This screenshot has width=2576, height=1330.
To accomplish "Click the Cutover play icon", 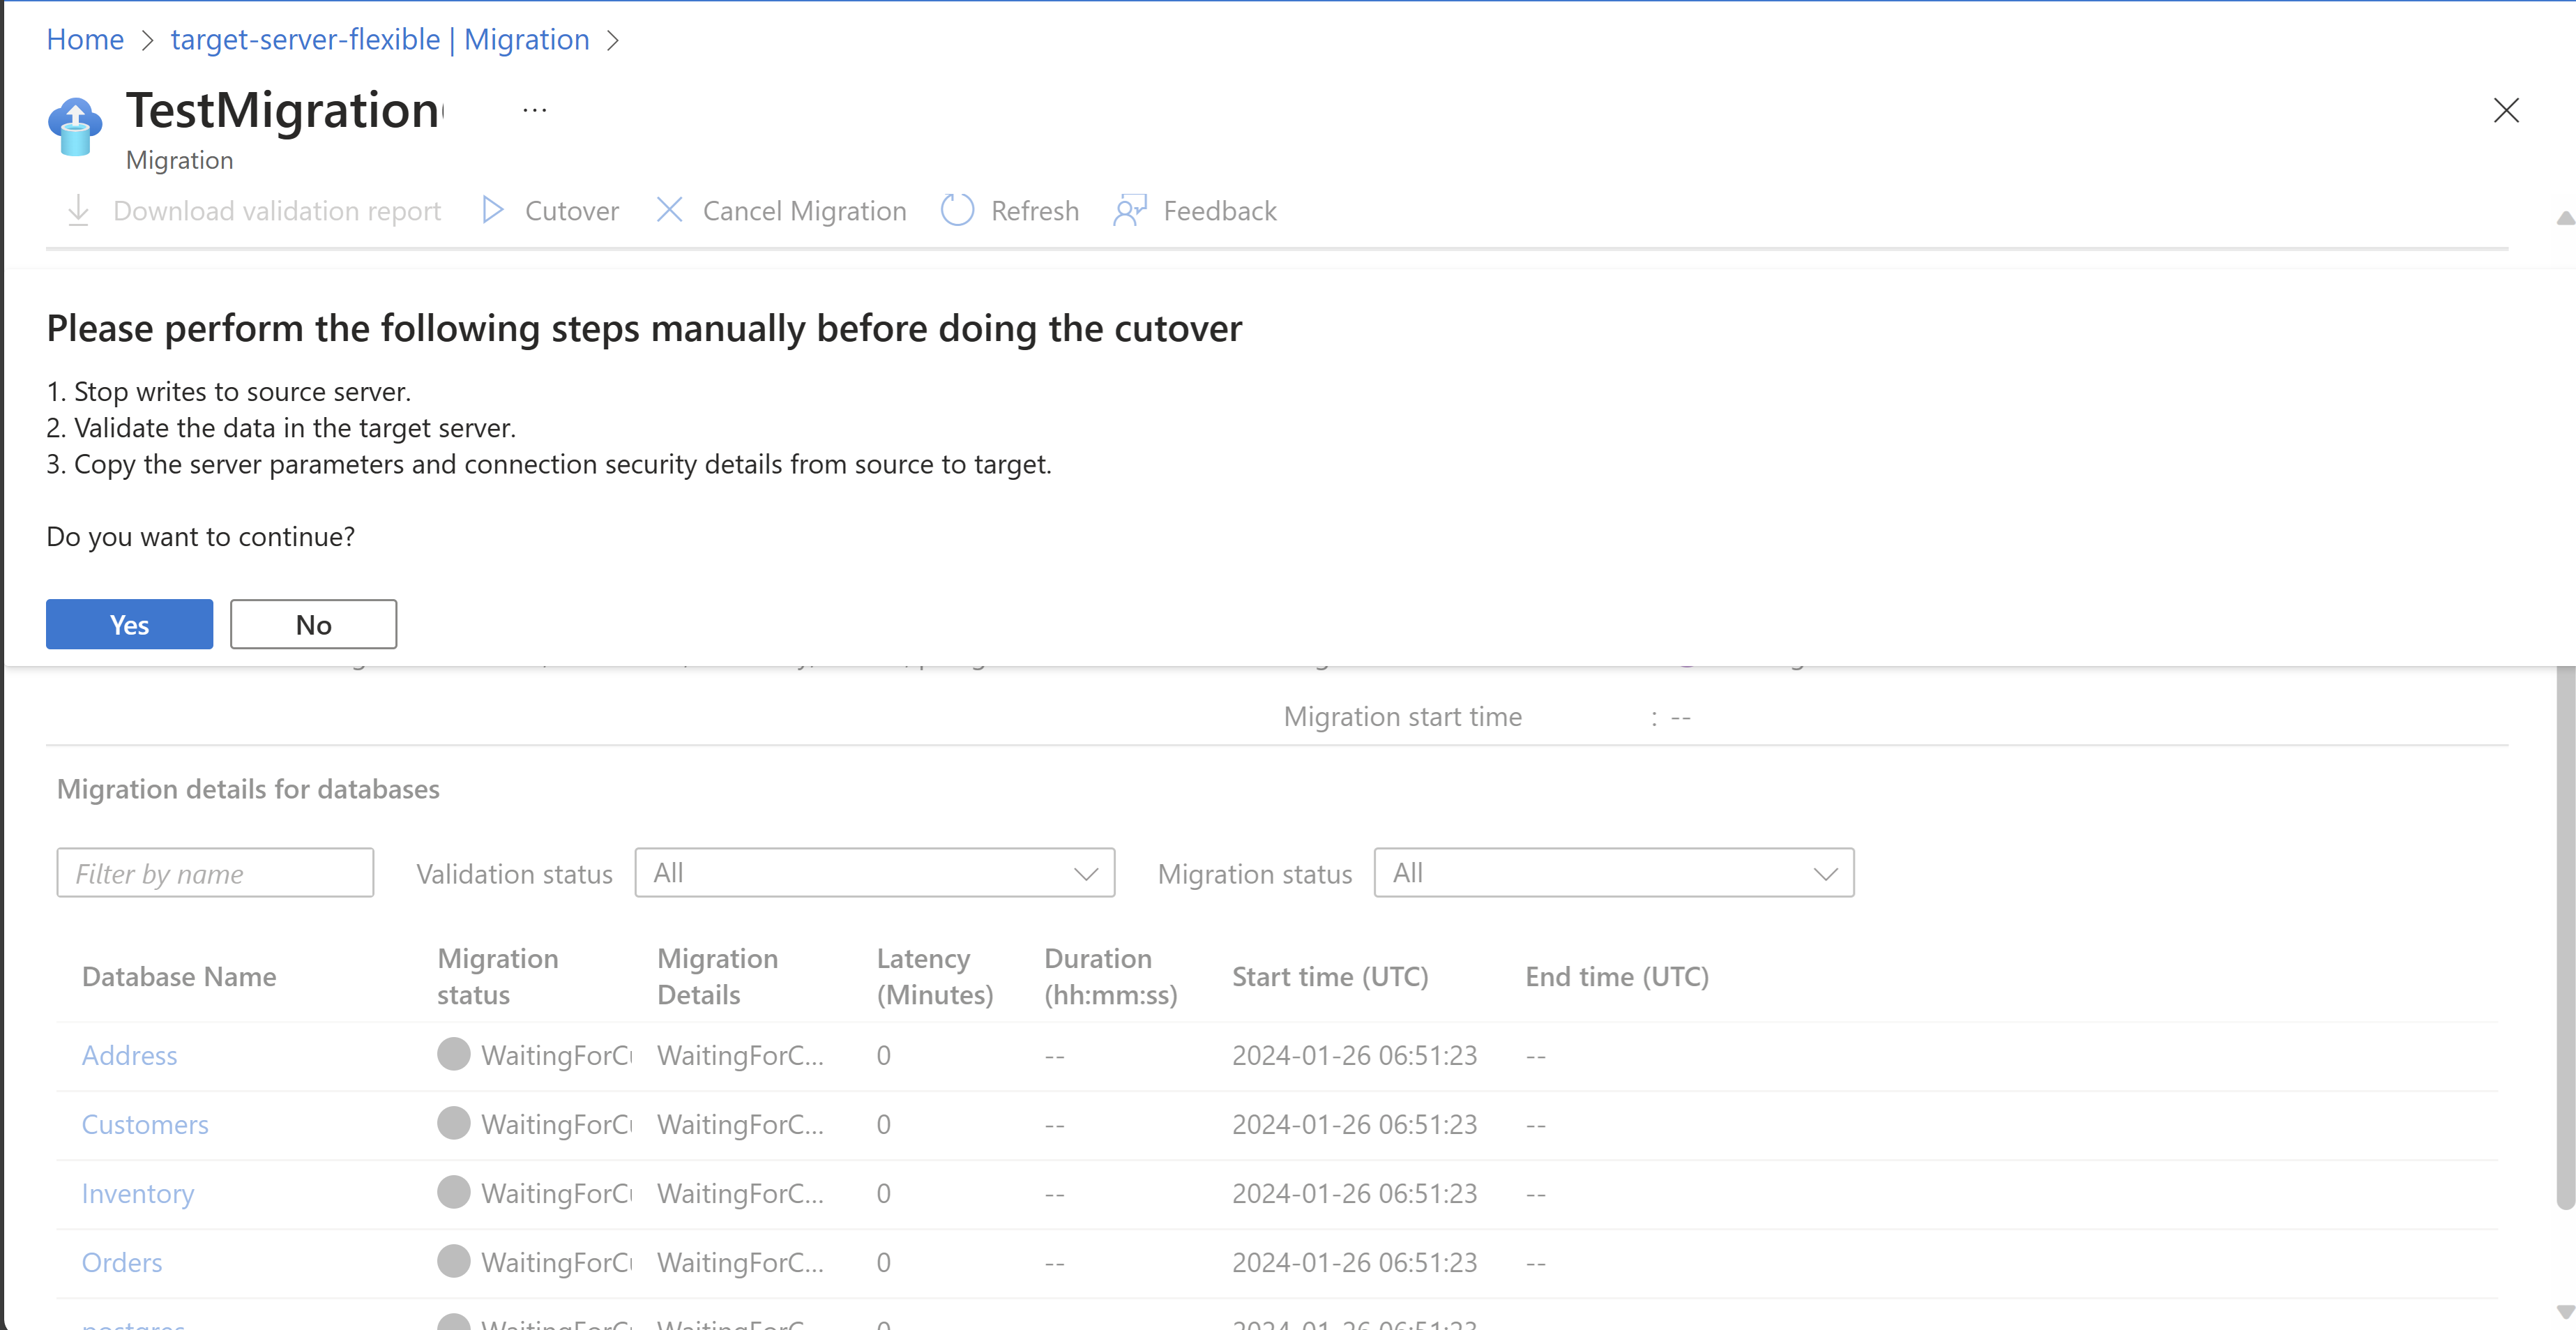I will 492,210.
